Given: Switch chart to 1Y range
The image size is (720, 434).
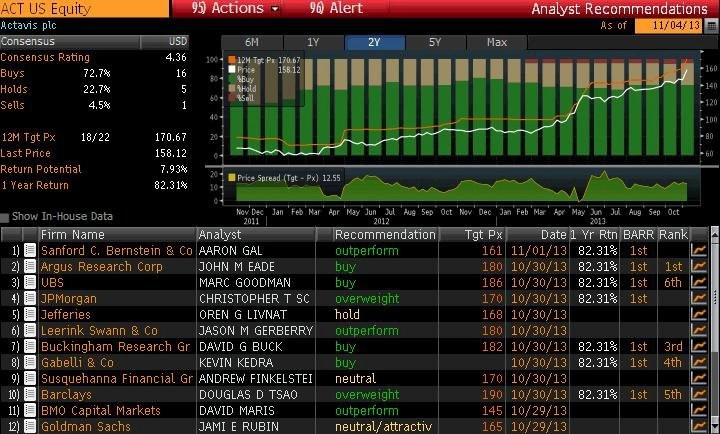Looking at the screenshot, I should tap(313, 42).
